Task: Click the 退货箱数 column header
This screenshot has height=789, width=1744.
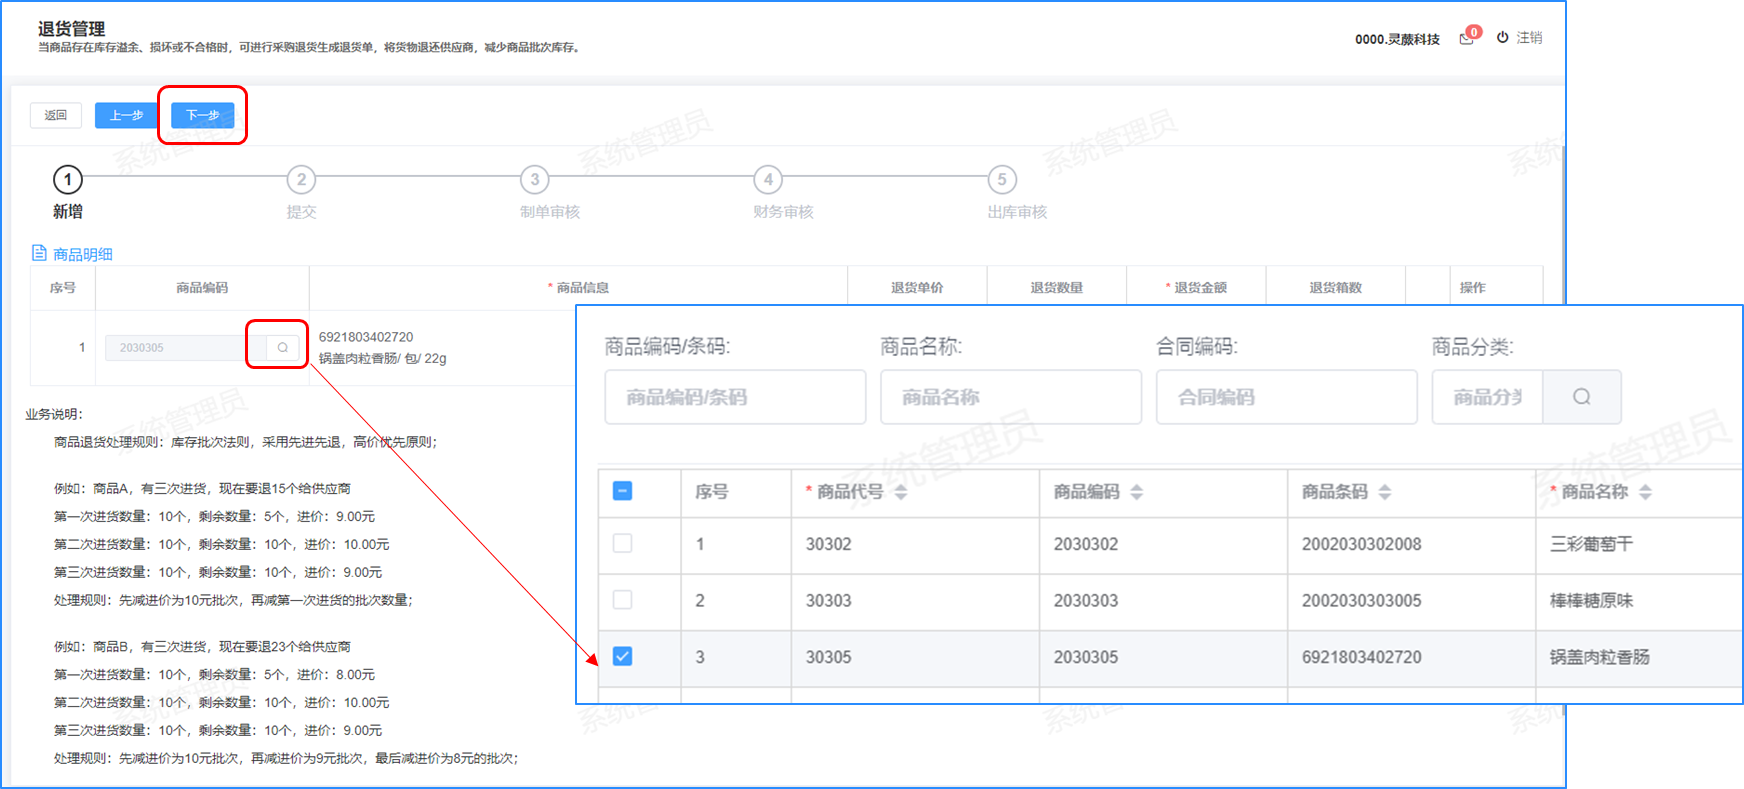Action: pyautogui.click(x=1336, y=287)
